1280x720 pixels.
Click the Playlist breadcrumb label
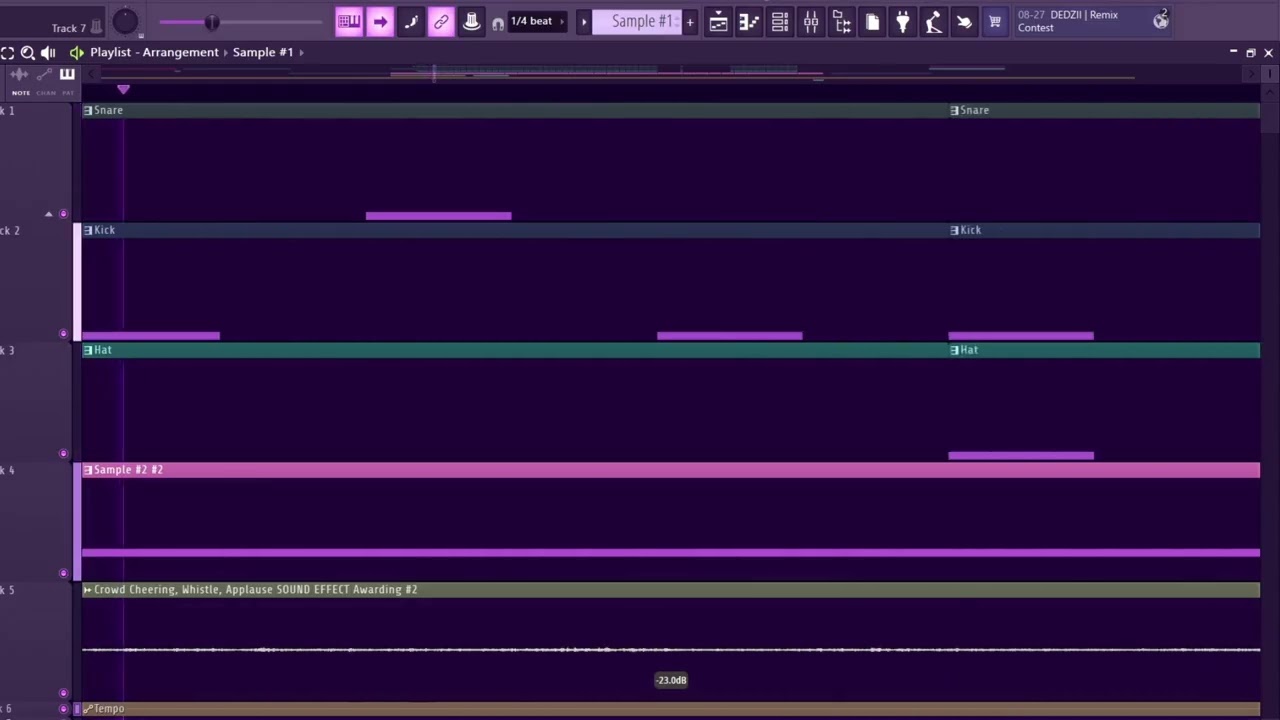click(x=110, y=52)
